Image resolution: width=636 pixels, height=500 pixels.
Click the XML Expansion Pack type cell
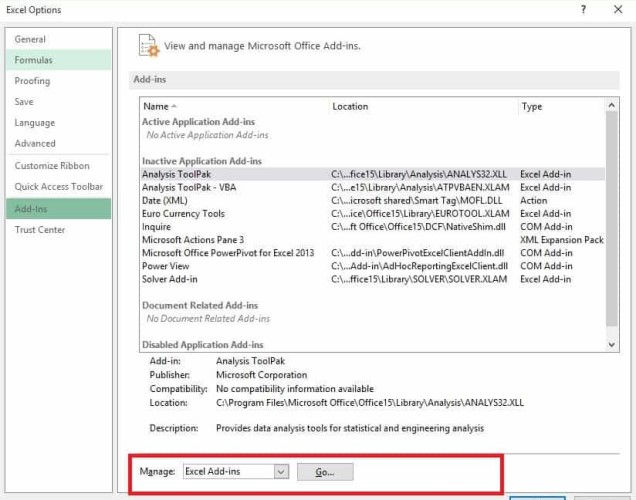coord(562,240)
